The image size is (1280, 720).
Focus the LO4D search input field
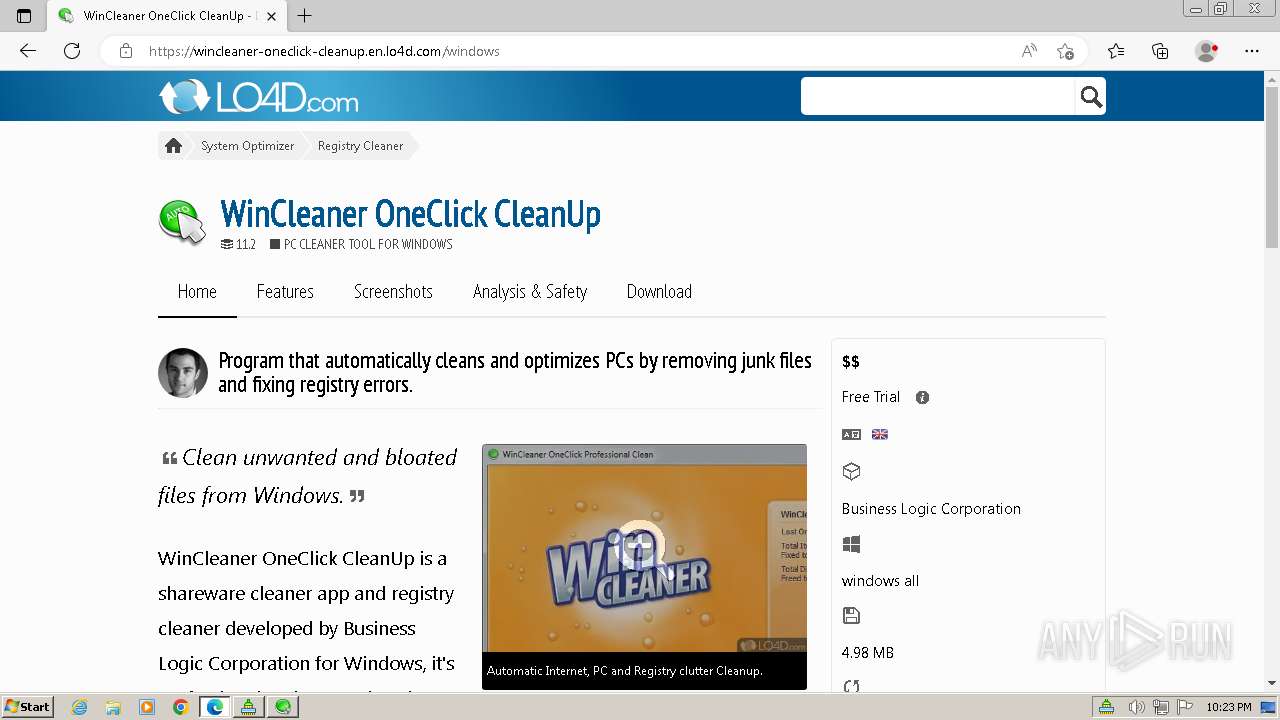click(938, 97)
